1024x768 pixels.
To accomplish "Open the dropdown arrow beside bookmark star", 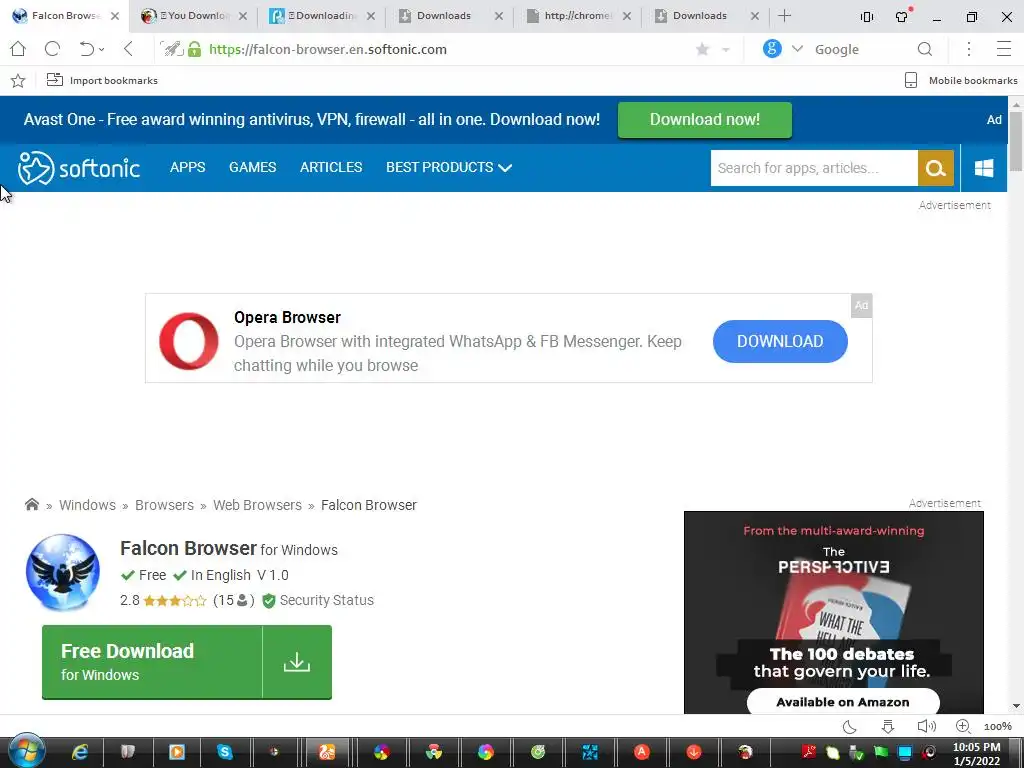I will coord(726,50).
